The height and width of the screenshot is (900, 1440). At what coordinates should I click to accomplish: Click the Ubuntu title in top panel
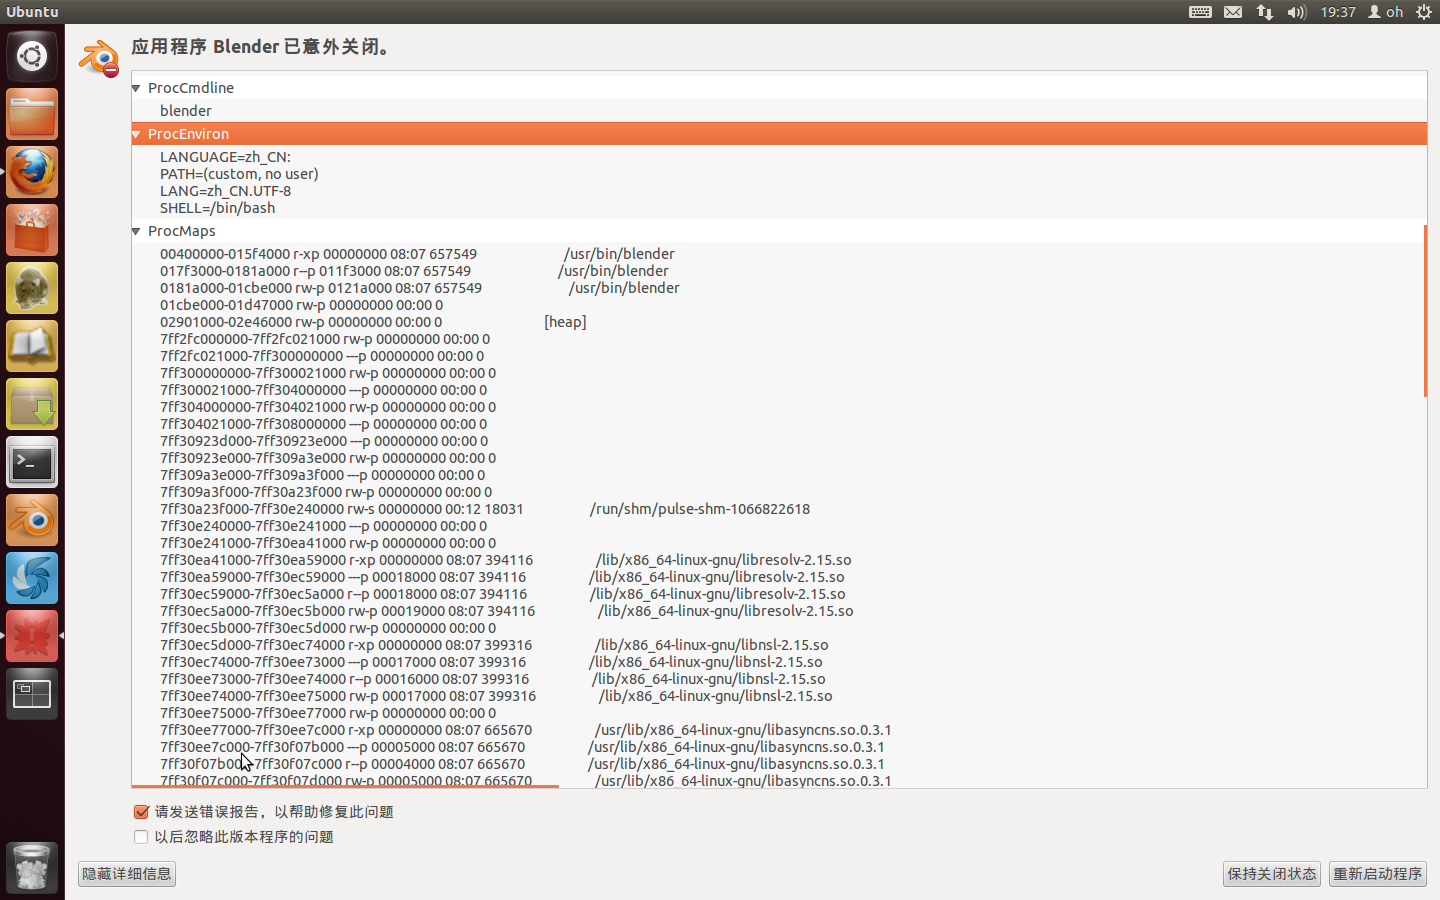[32, 12]
